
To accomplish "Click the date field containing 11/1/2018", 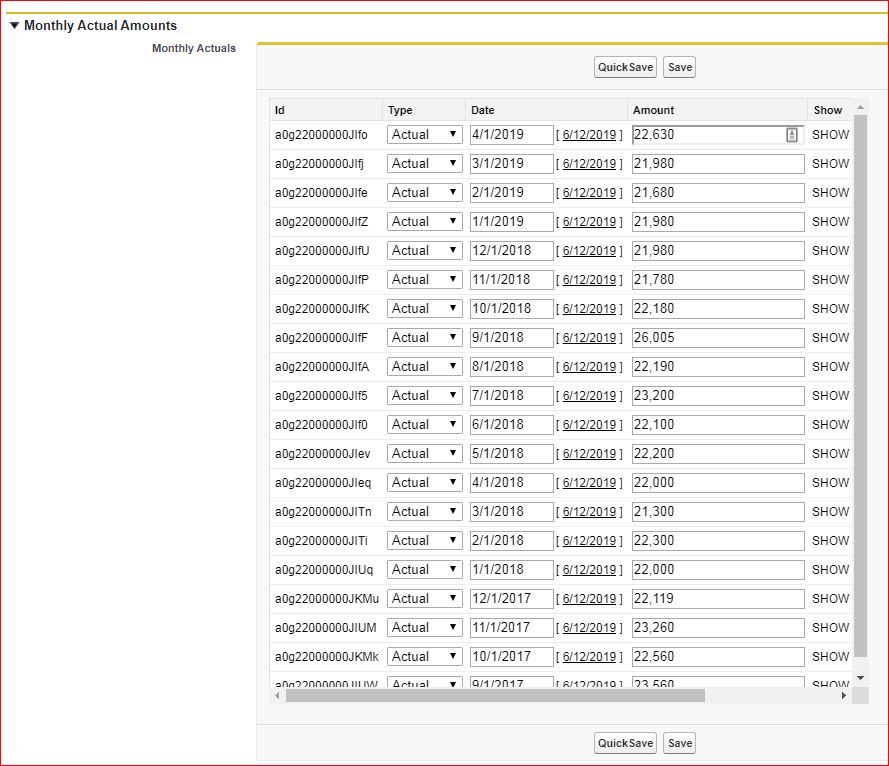I will tap(511, 280).
